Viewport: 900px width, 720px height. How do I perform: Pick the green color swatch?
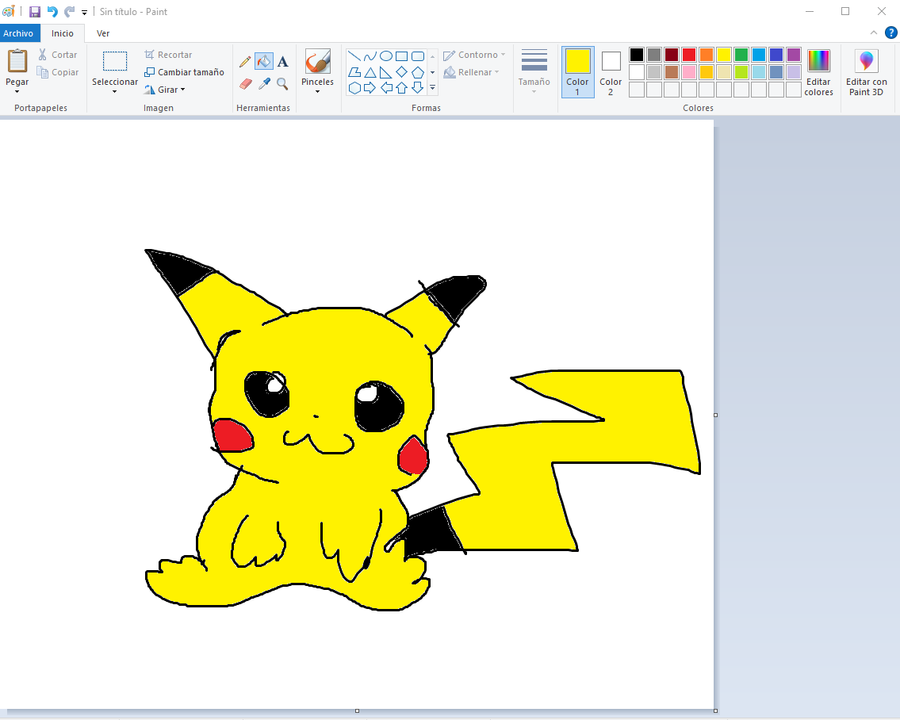click(x=741, y=55)
